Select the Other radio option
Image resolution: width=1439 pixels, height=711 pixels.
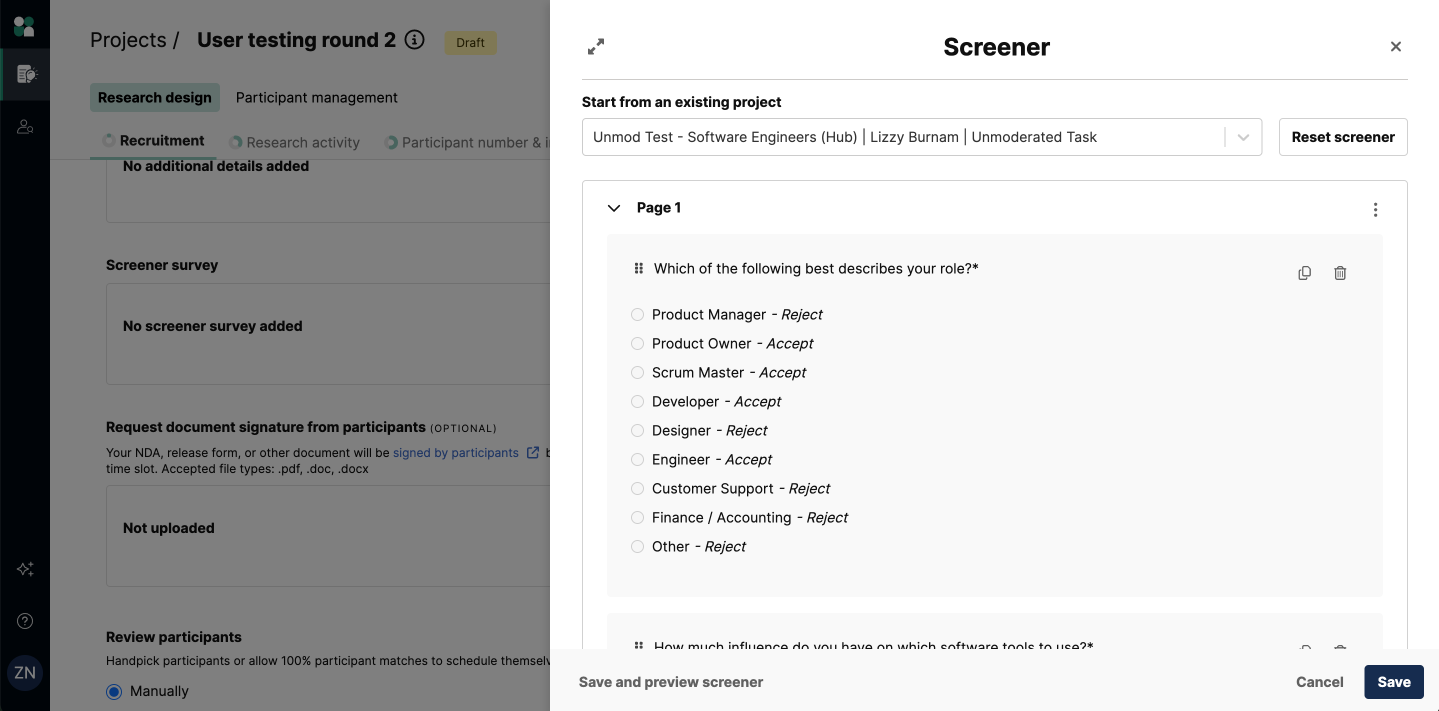coord(638,547)
